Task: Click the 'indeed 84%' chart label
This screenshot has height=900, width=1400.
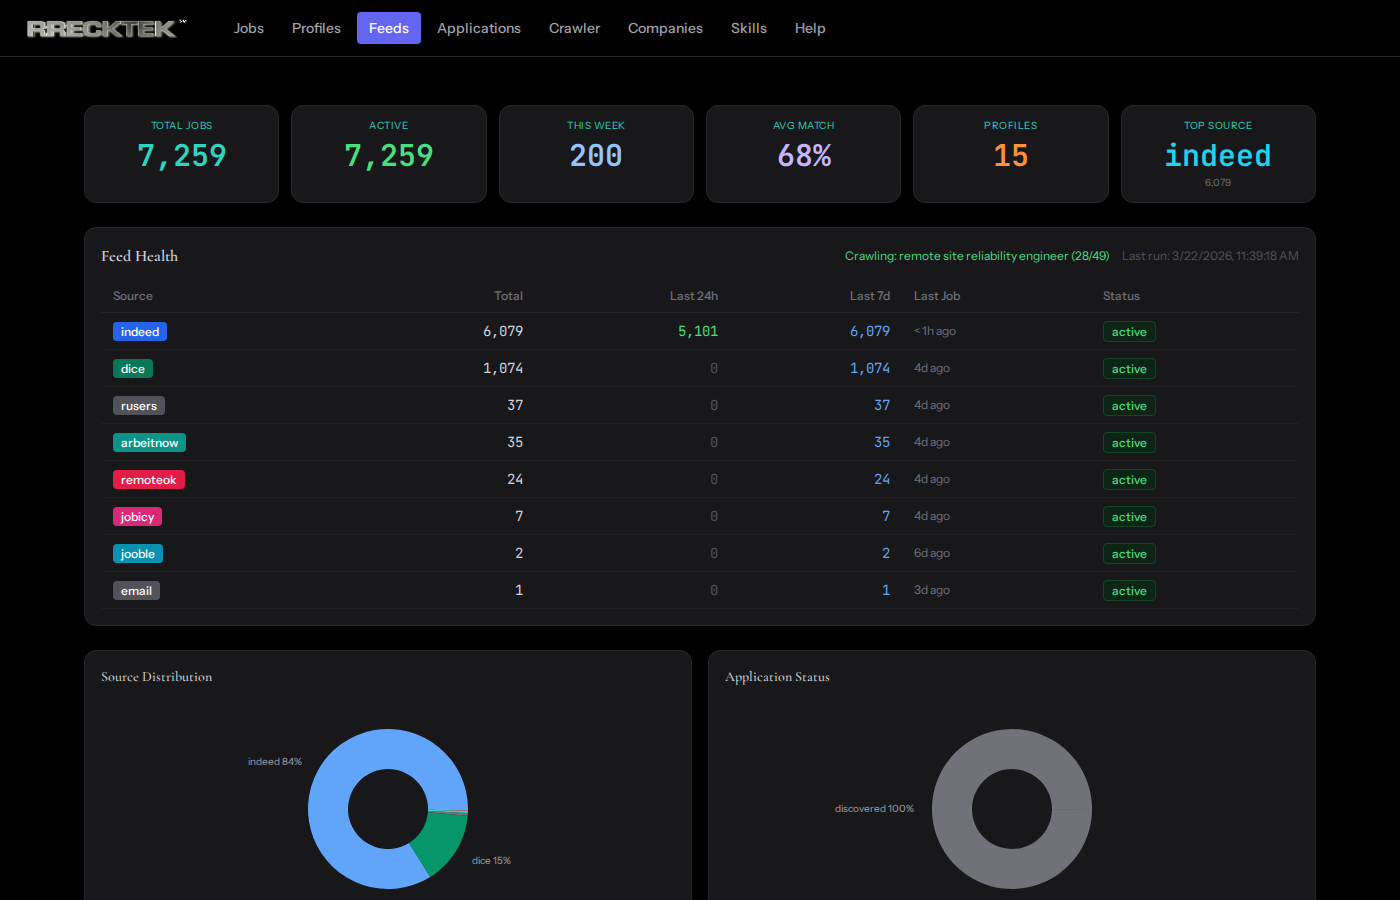Action: tap(275, 762)
